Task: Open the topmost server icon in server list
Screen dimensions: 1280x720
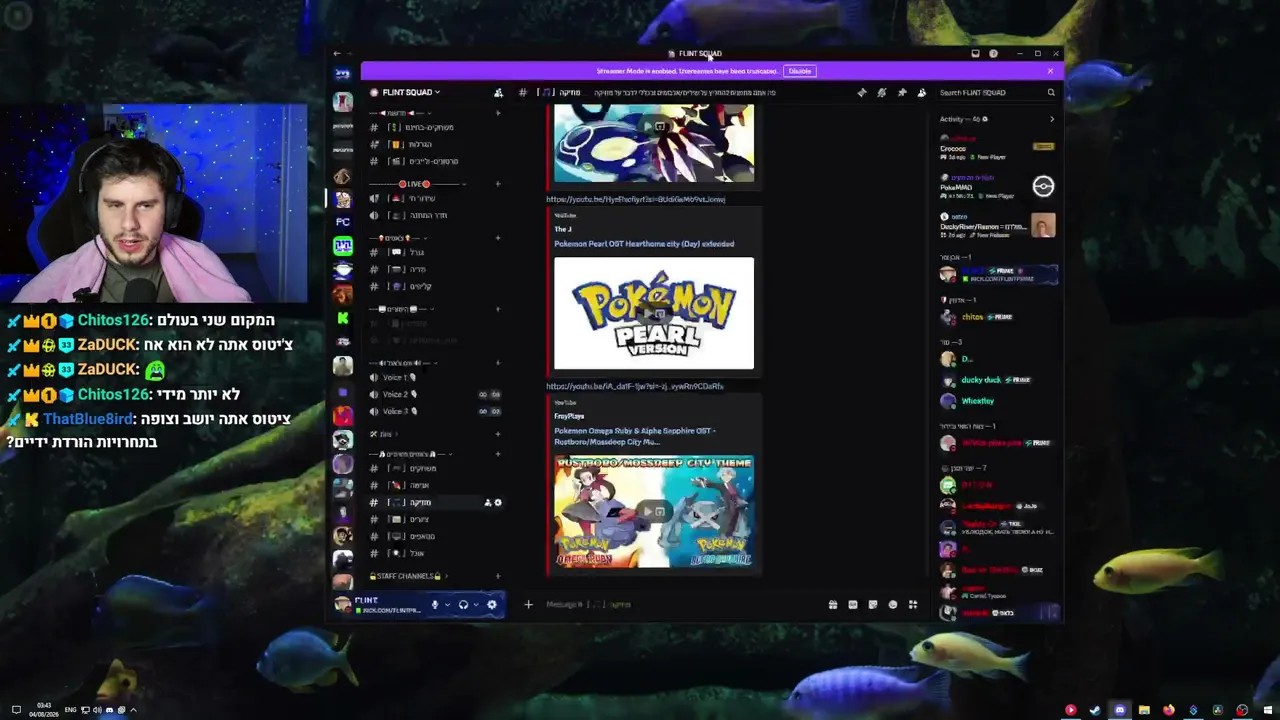Action: (343, 74)
